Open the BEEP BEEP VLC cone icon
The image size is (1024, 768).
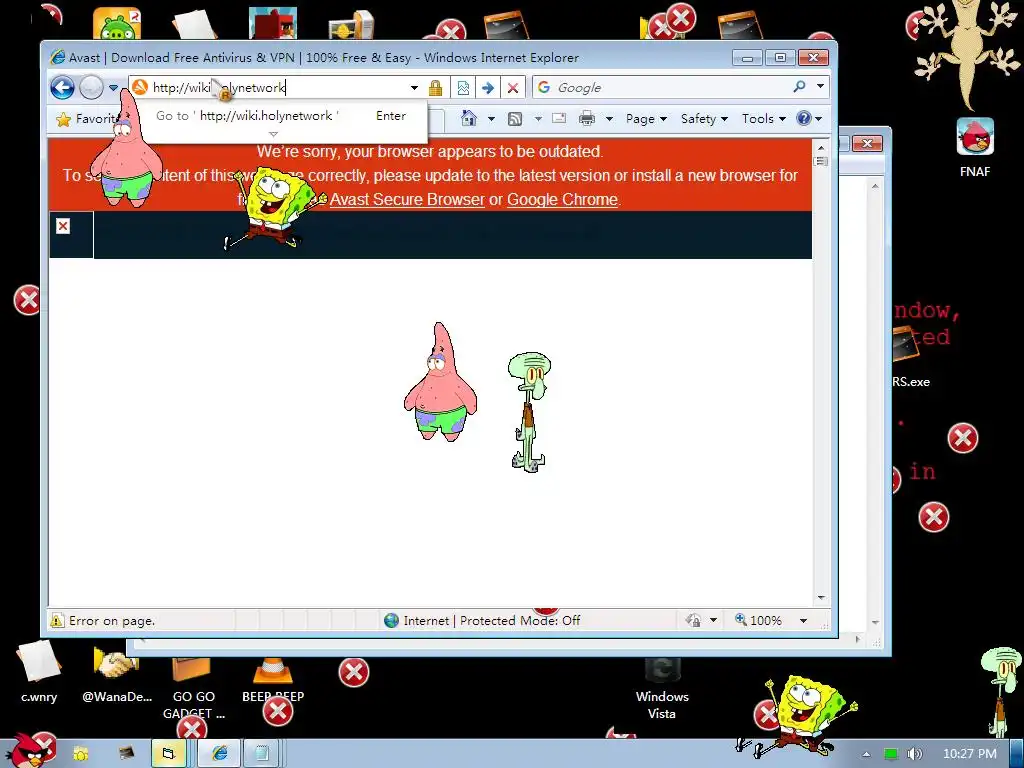click(x=273, y=679)
